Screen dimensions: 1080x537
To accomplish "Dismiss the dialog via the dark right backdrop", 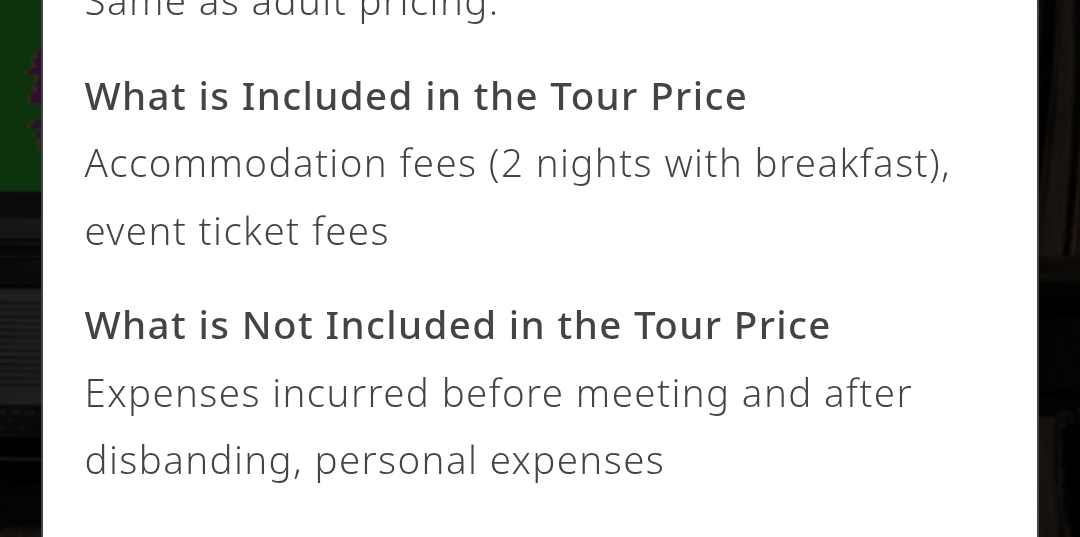I will [x=1059, y=268].
